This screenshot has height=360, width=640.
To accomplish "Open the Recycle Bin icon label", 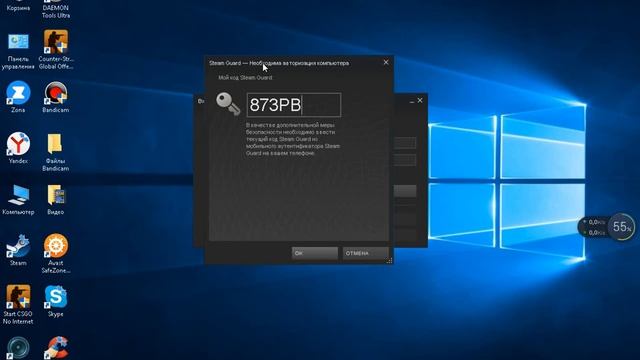I will 18,8.
